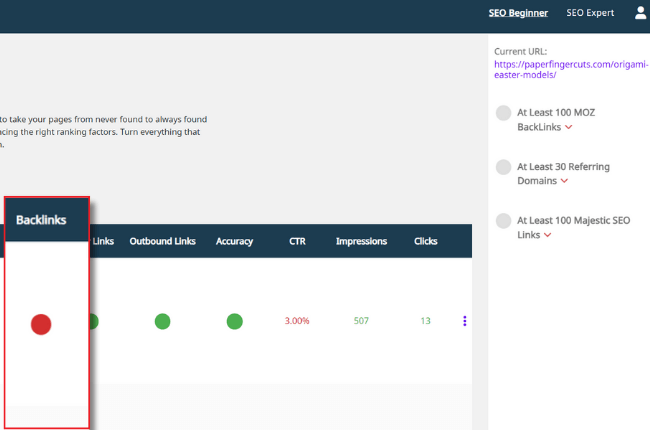The height and width of the screenshot is (430, 650).
Task: Click the CTR column header
Action: coord(297,241)
